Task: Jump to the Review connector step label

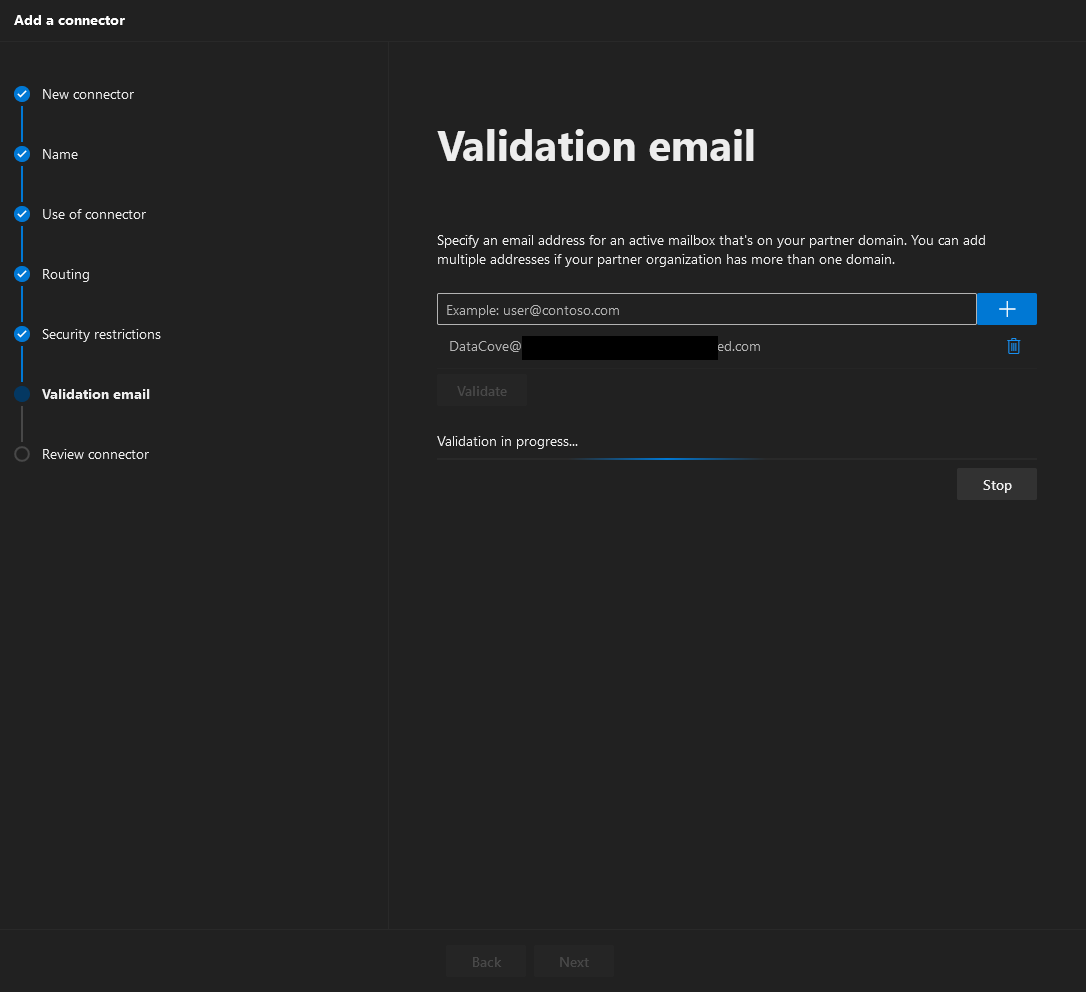Action: click(95, 454)
